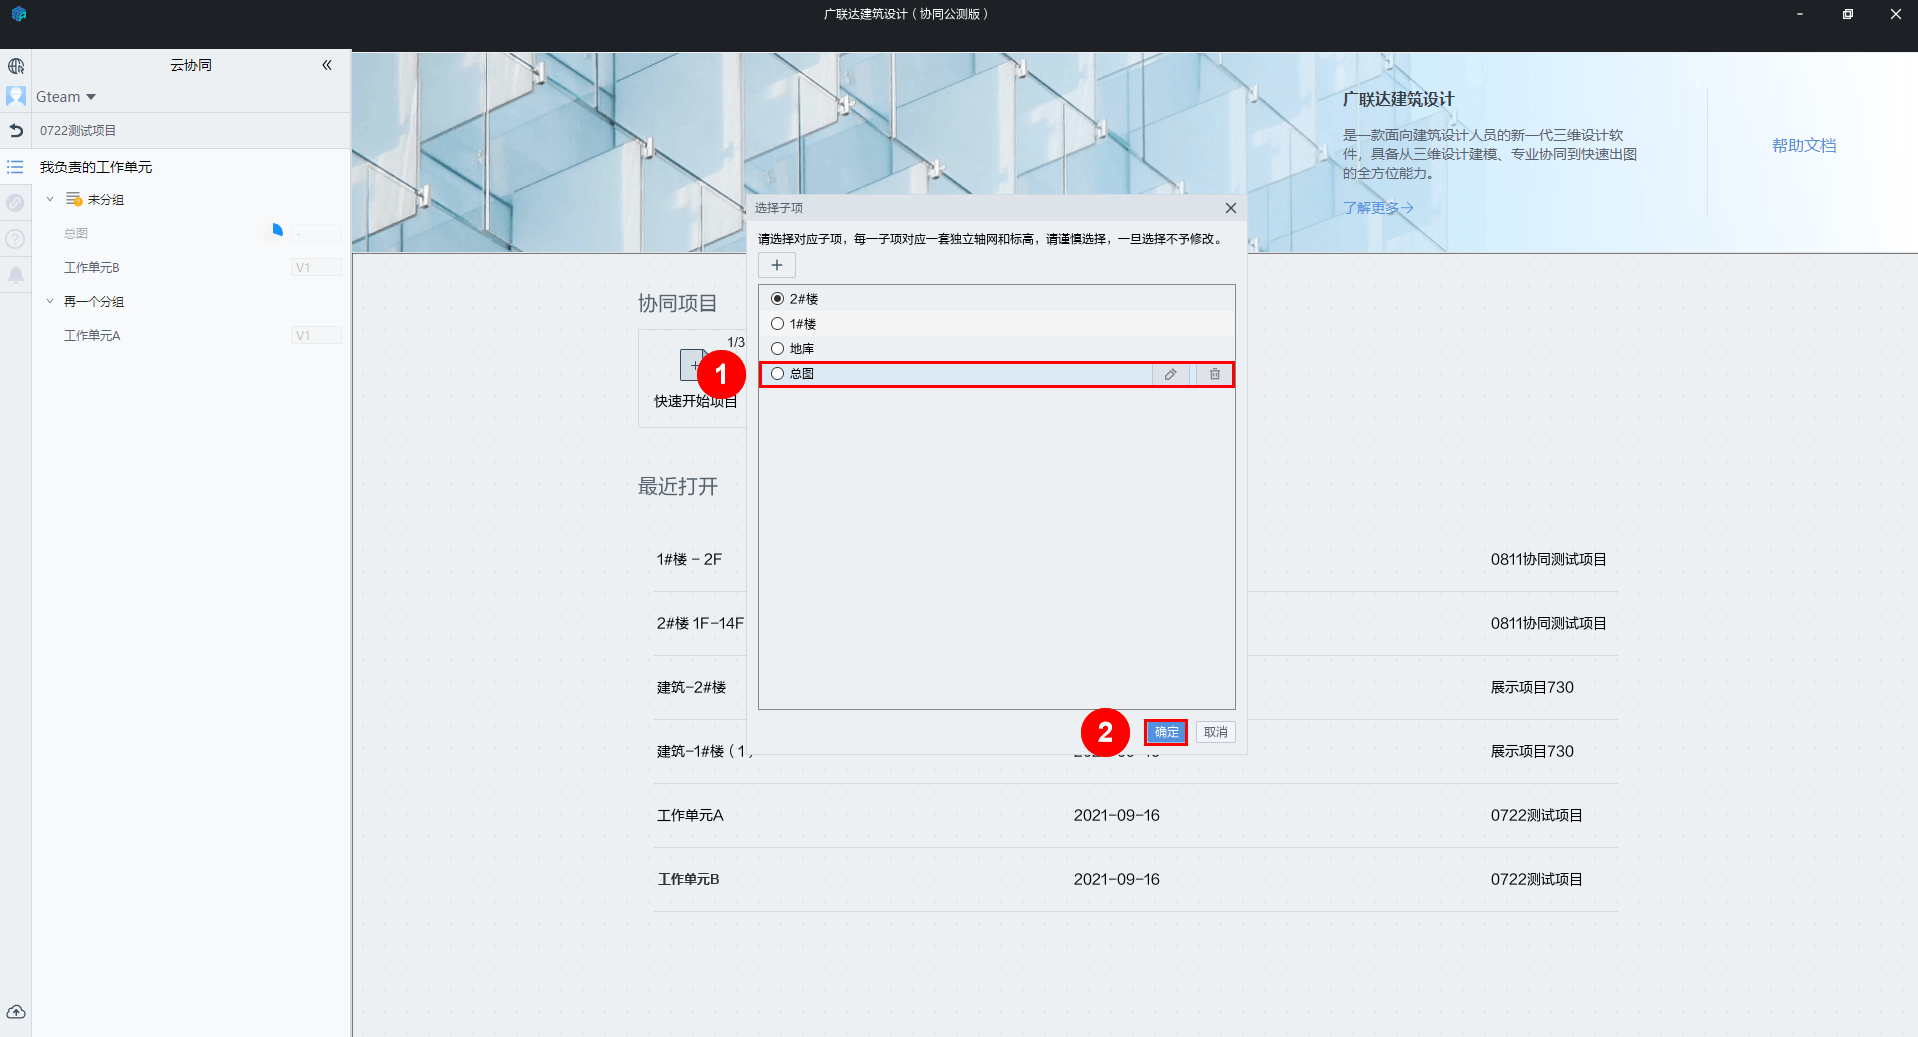Click date 2021-09-16 in 工作单元B row
Image resolution: width=1918 pixels, height=1037 pixels.
(1116, 879)
